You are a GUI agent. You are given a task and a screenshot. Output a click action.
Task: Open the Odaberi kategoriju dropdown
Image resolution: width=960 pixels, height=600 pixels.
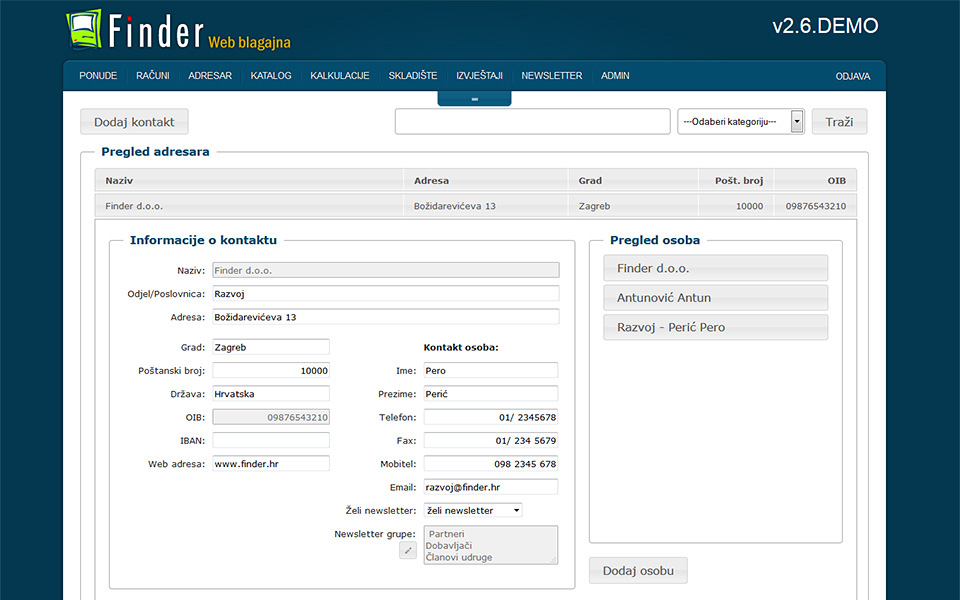741,121
